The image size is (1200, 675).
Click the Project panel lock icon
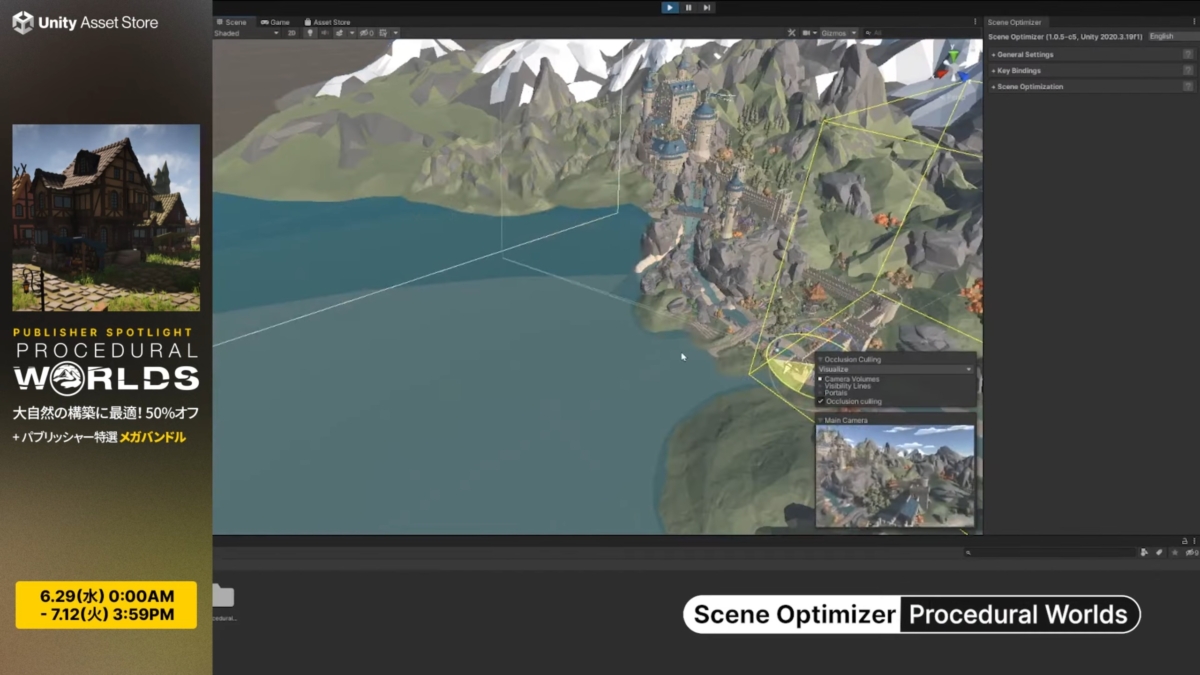point(1185,541)
